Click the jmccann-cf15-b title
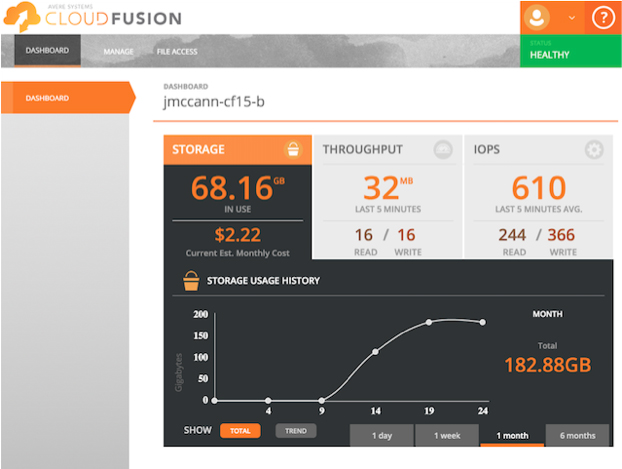This screenshot has width=622, height=469. tap(214, 102)
